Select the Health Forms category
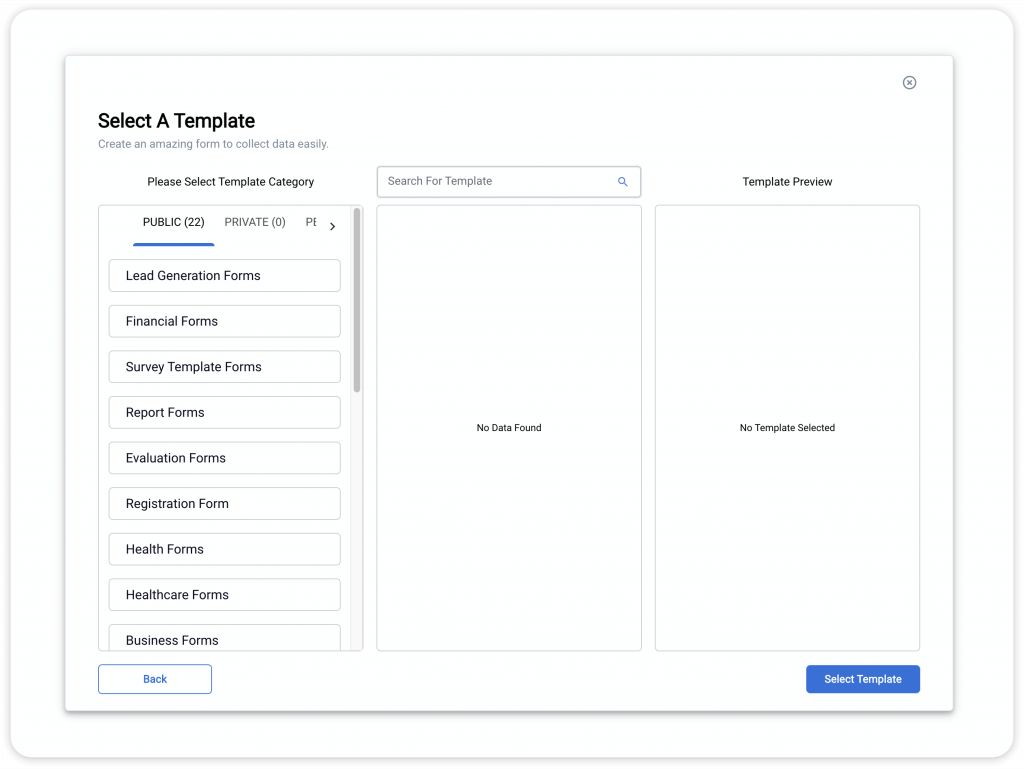 pyautogui.click(x=224, y=549)
